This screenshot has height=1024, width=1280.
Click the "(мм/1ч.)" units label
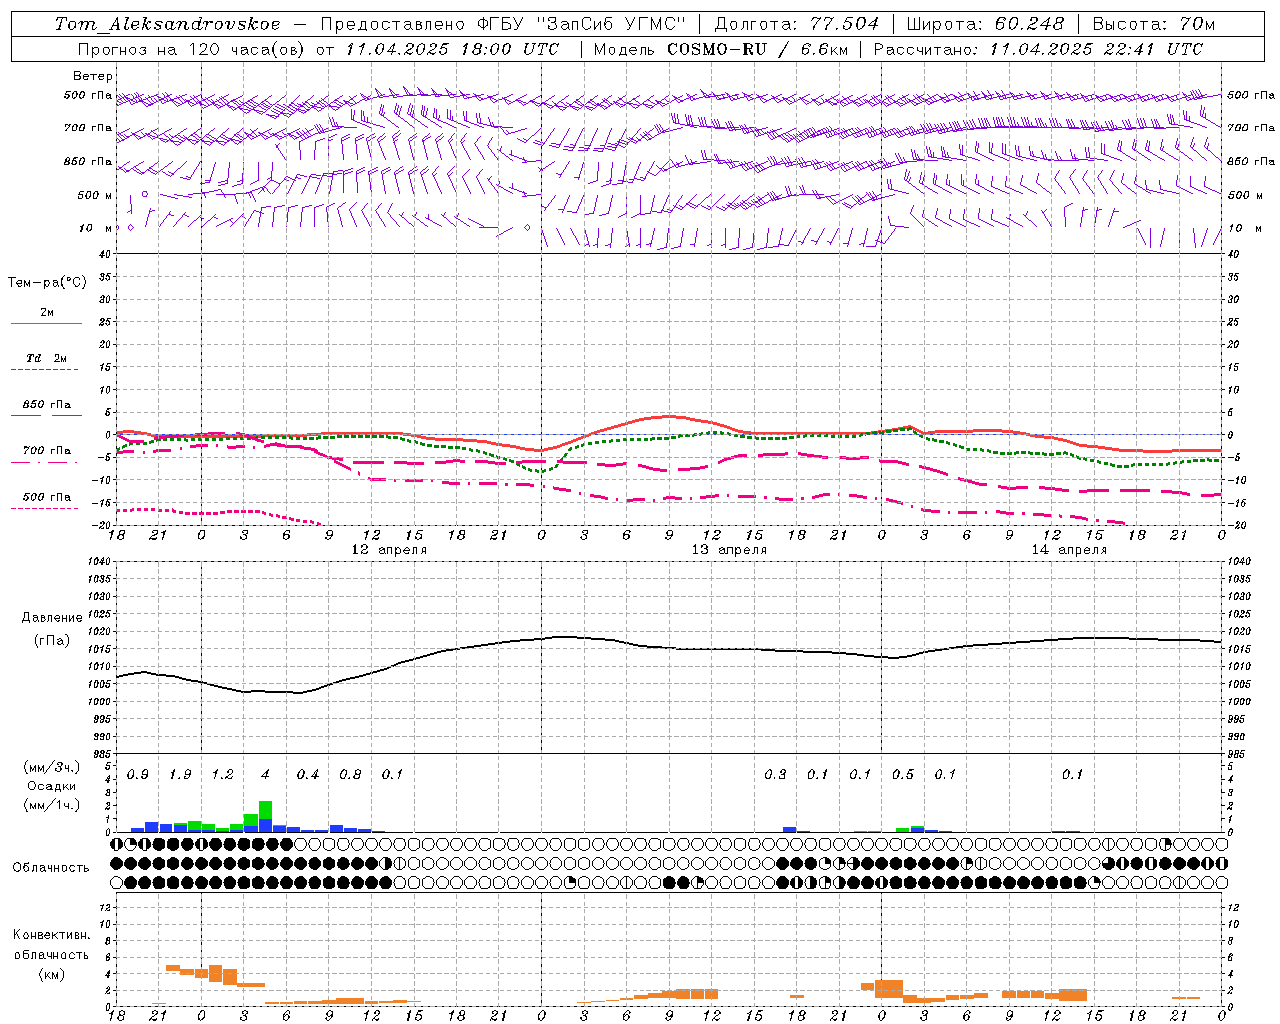point(51,805)
